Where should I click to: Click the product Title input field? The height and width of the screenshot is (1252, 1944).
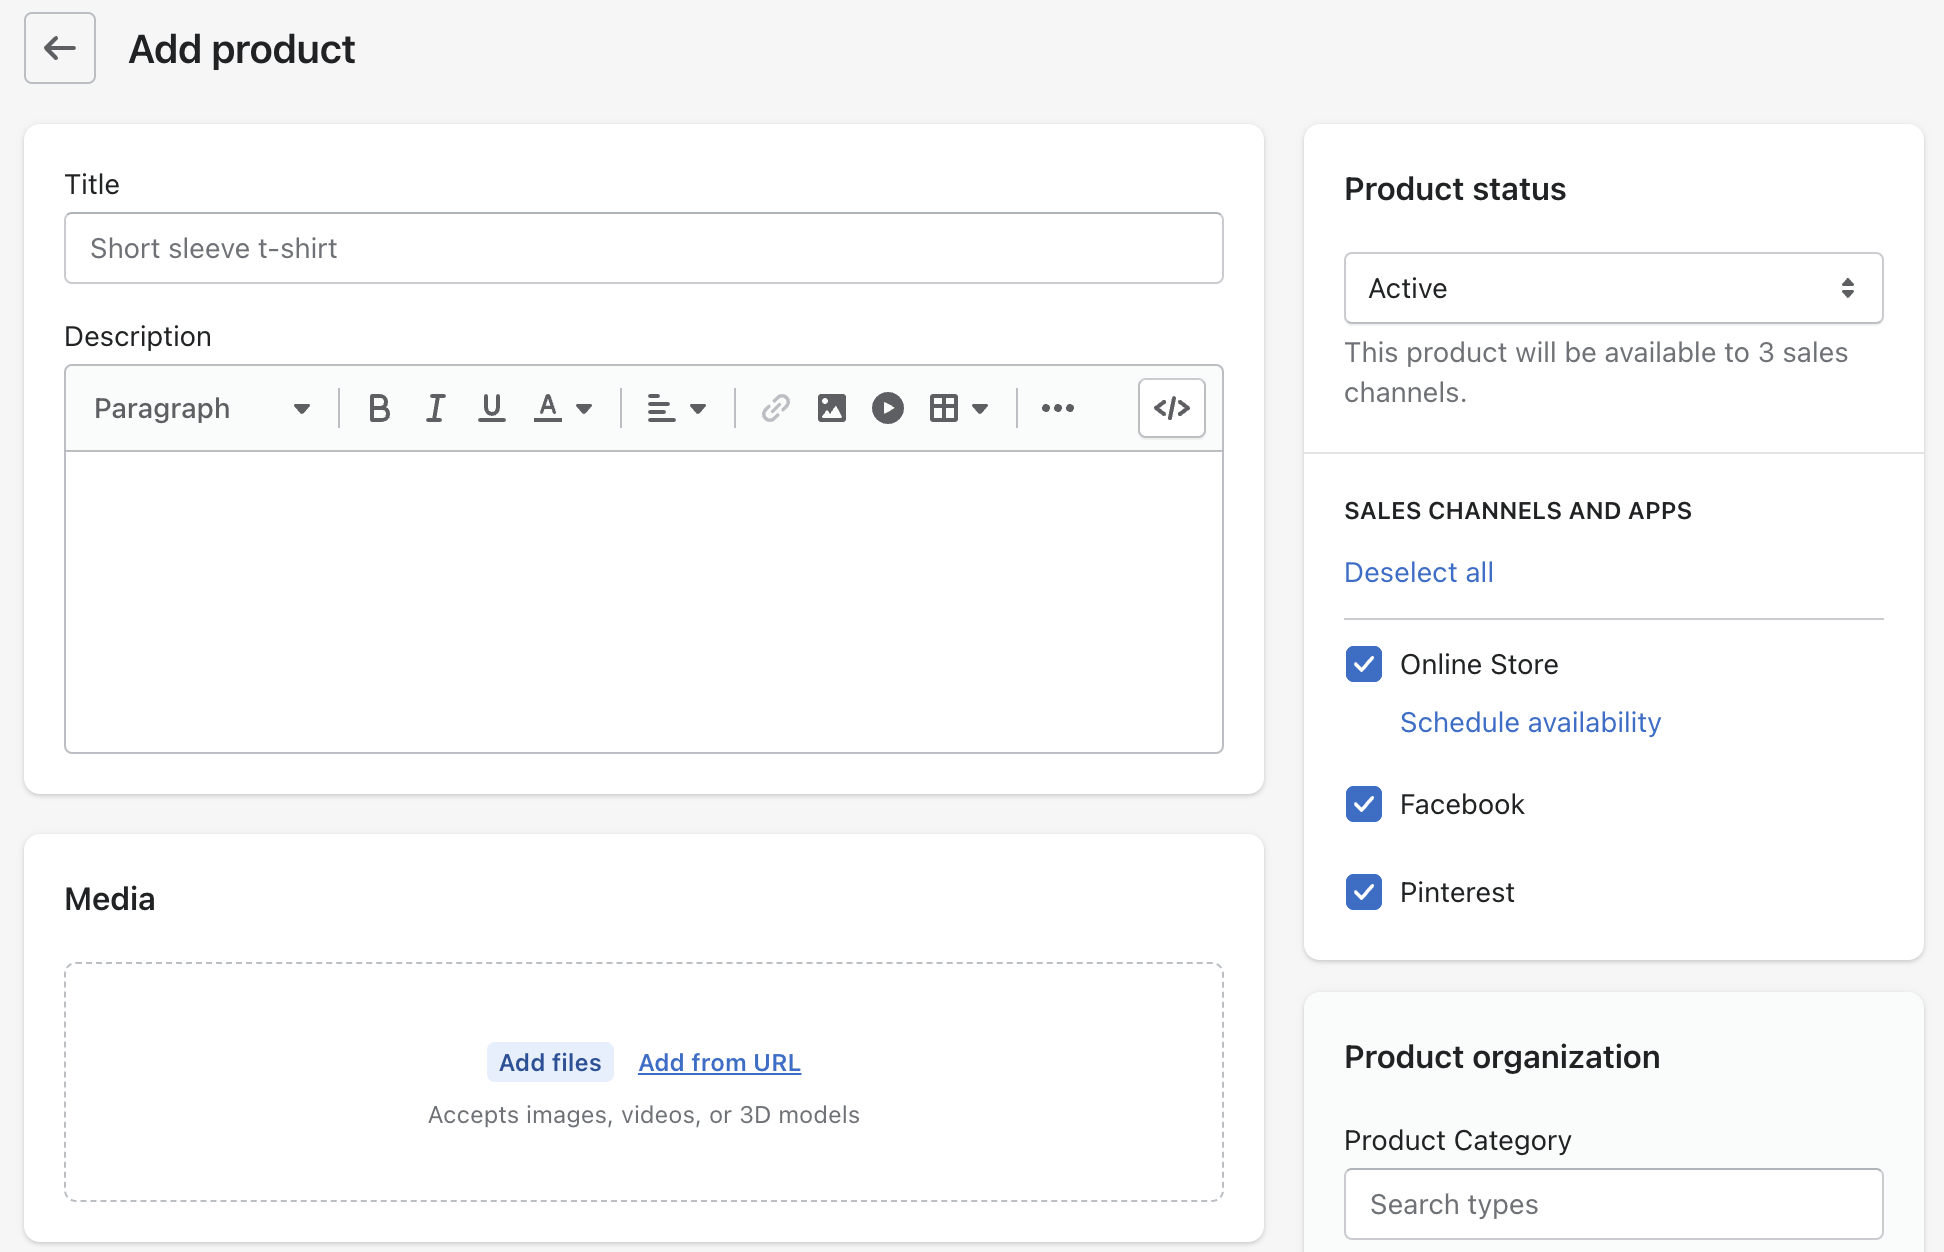pyautogui.click(x=643, y=248)
